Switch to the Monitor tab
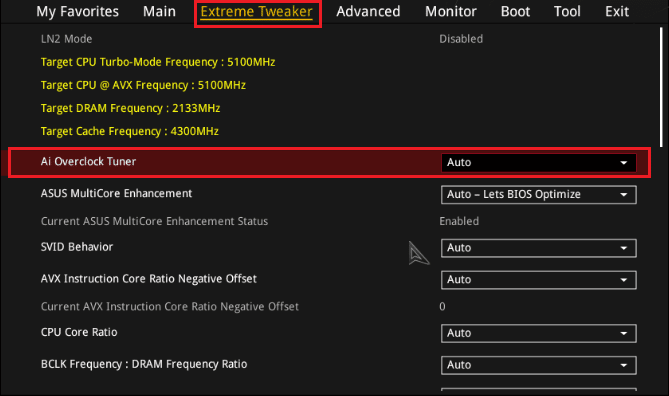The height and width of the screenshot is (396, 669). [451, 12]
